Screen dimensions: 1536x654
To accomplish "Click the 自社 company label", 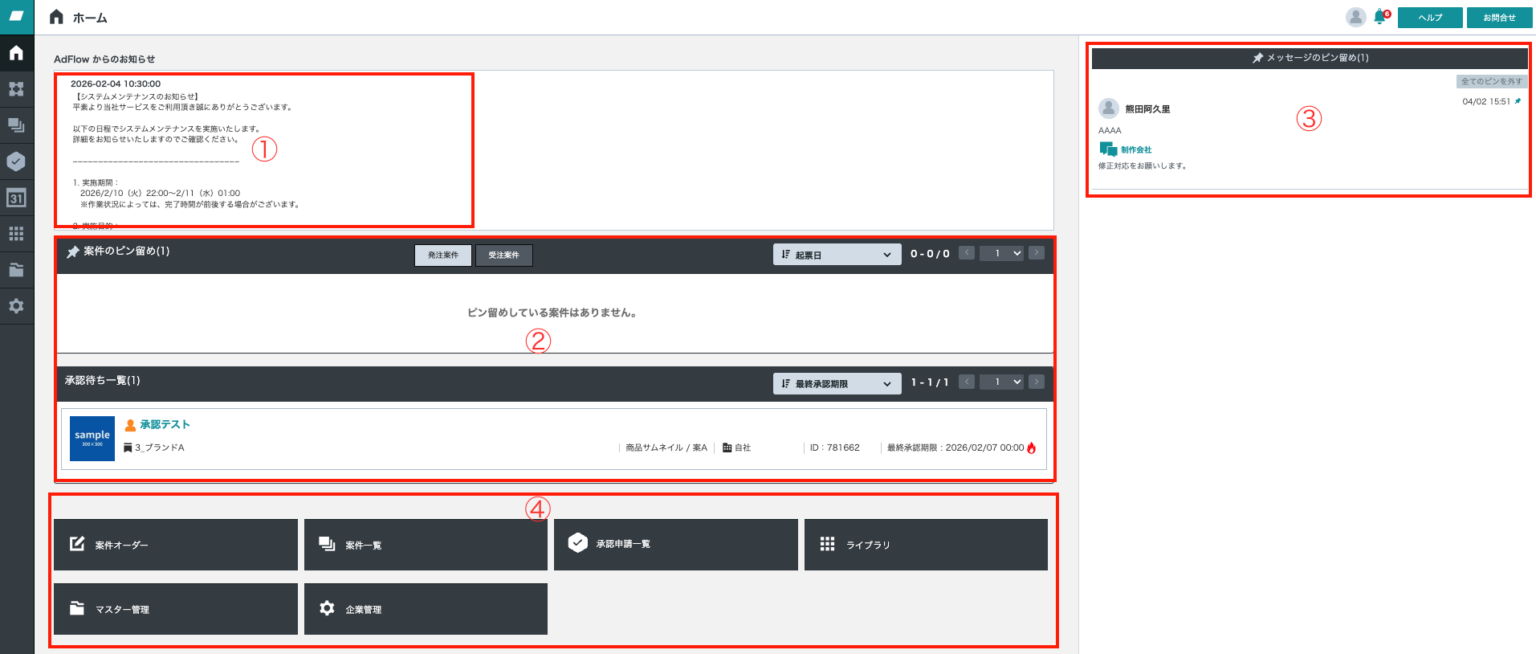I will coord(742,448).
